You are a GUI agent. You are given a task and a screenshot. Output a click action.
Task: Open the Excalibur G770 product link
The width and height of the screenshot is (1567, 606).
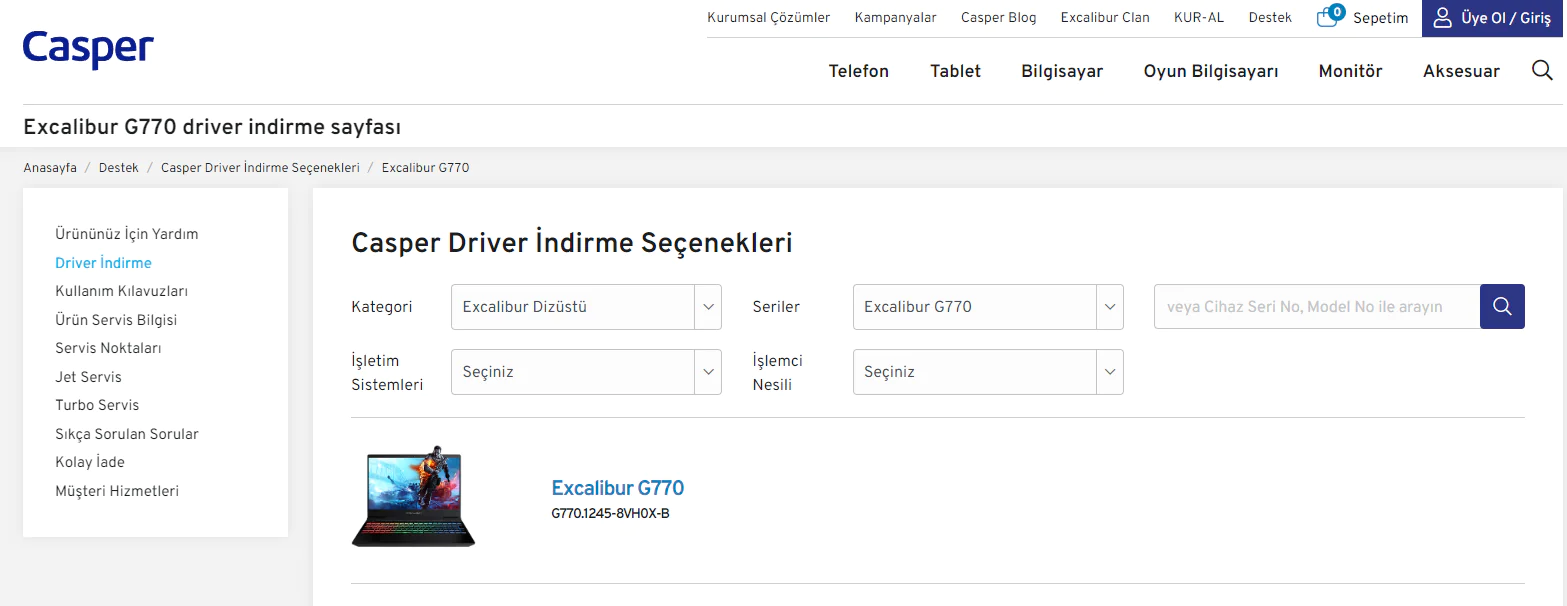617,488
